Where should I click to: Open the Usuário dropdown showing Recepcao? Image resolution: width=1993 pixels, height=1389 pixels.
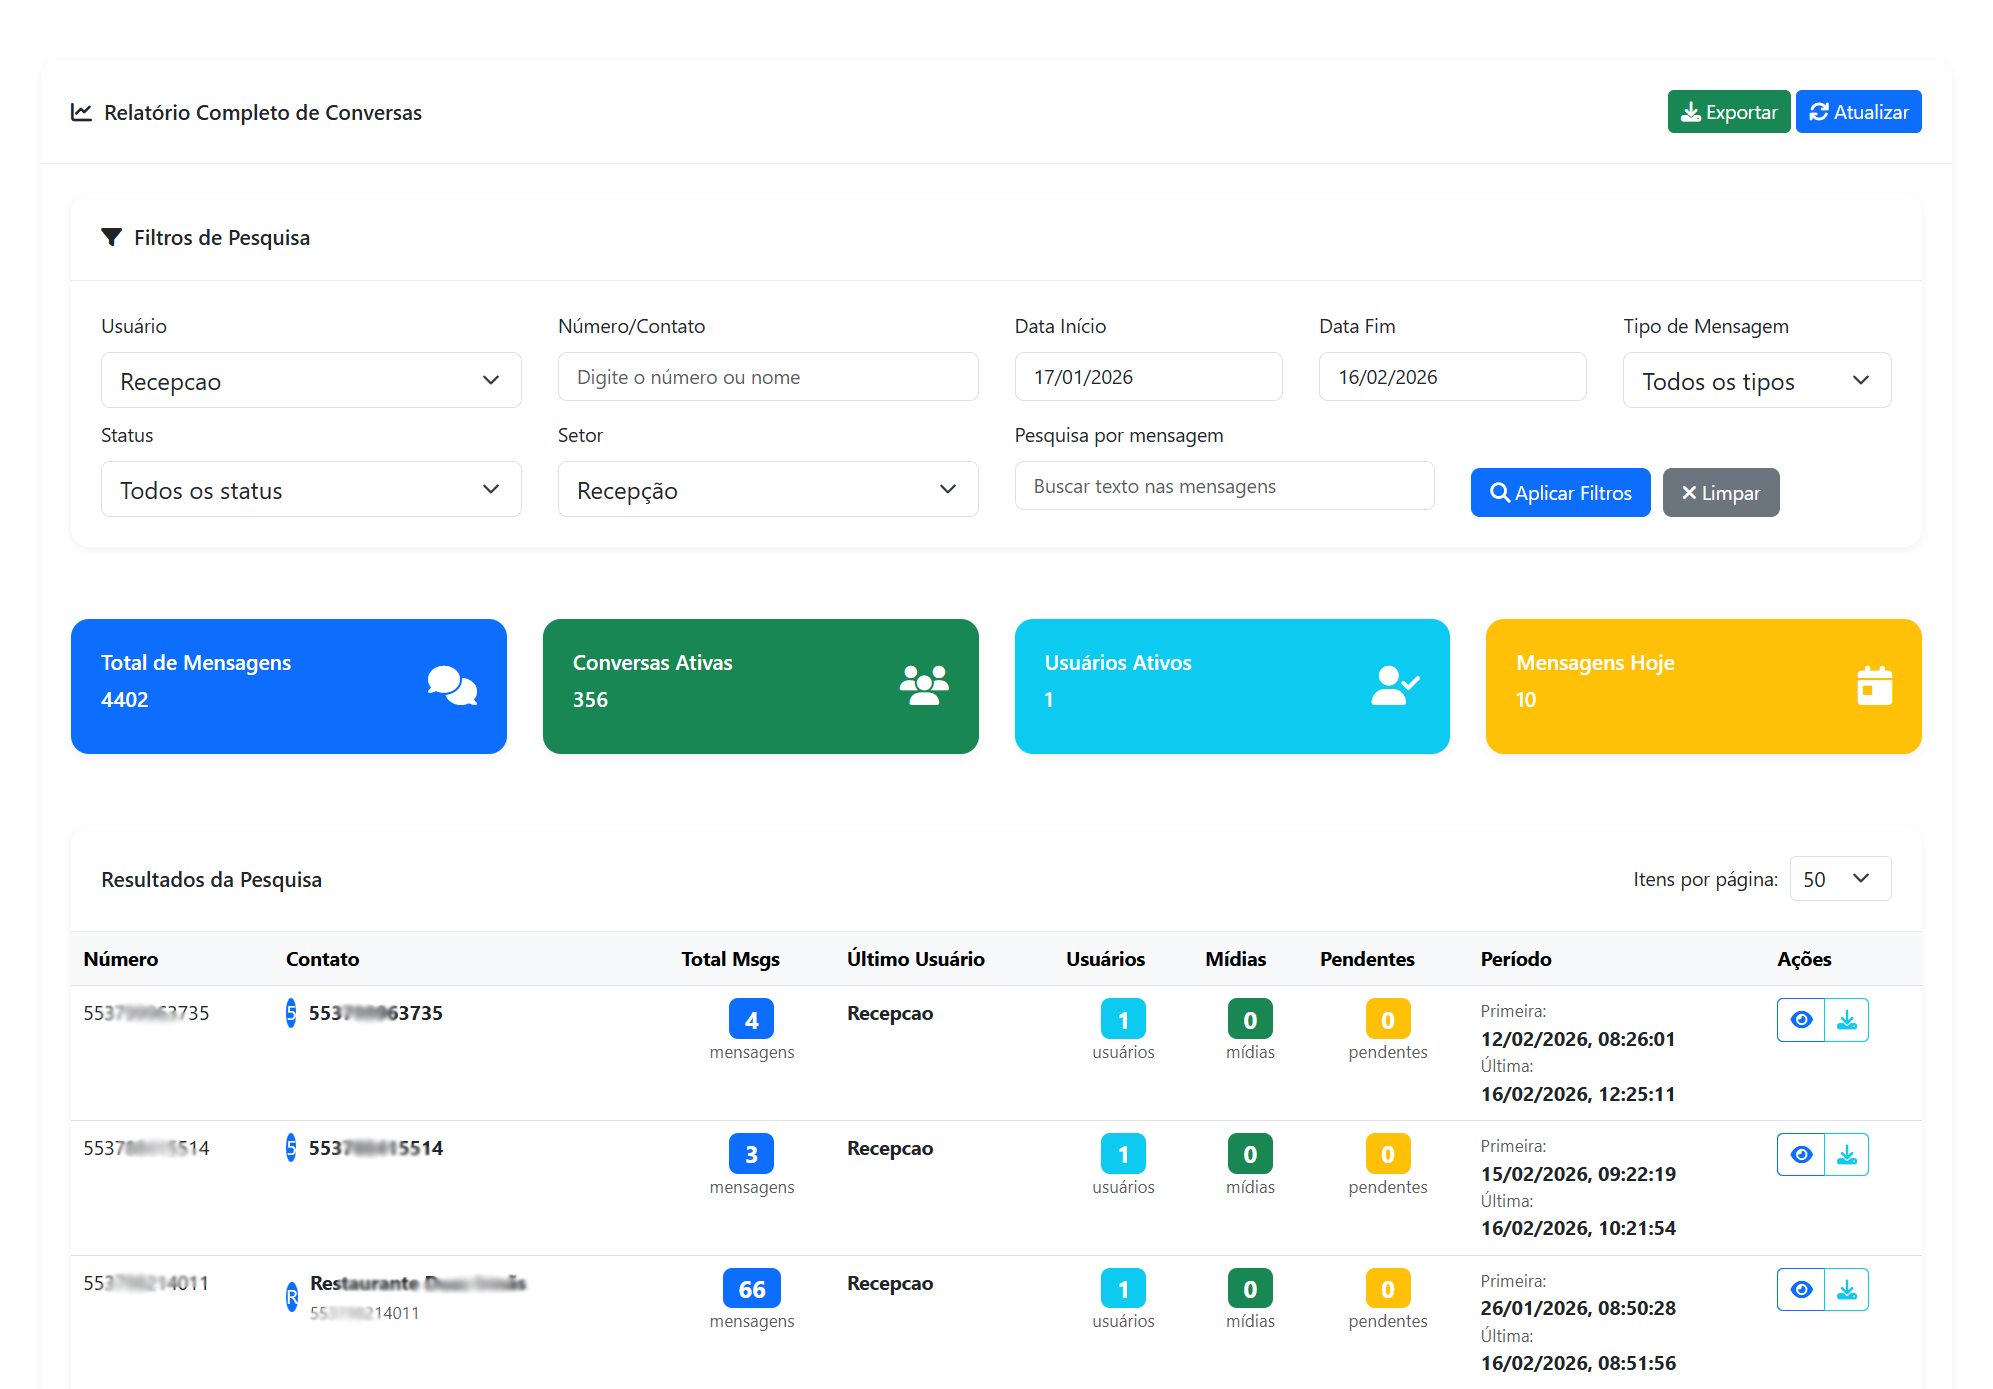coord(310,380)
